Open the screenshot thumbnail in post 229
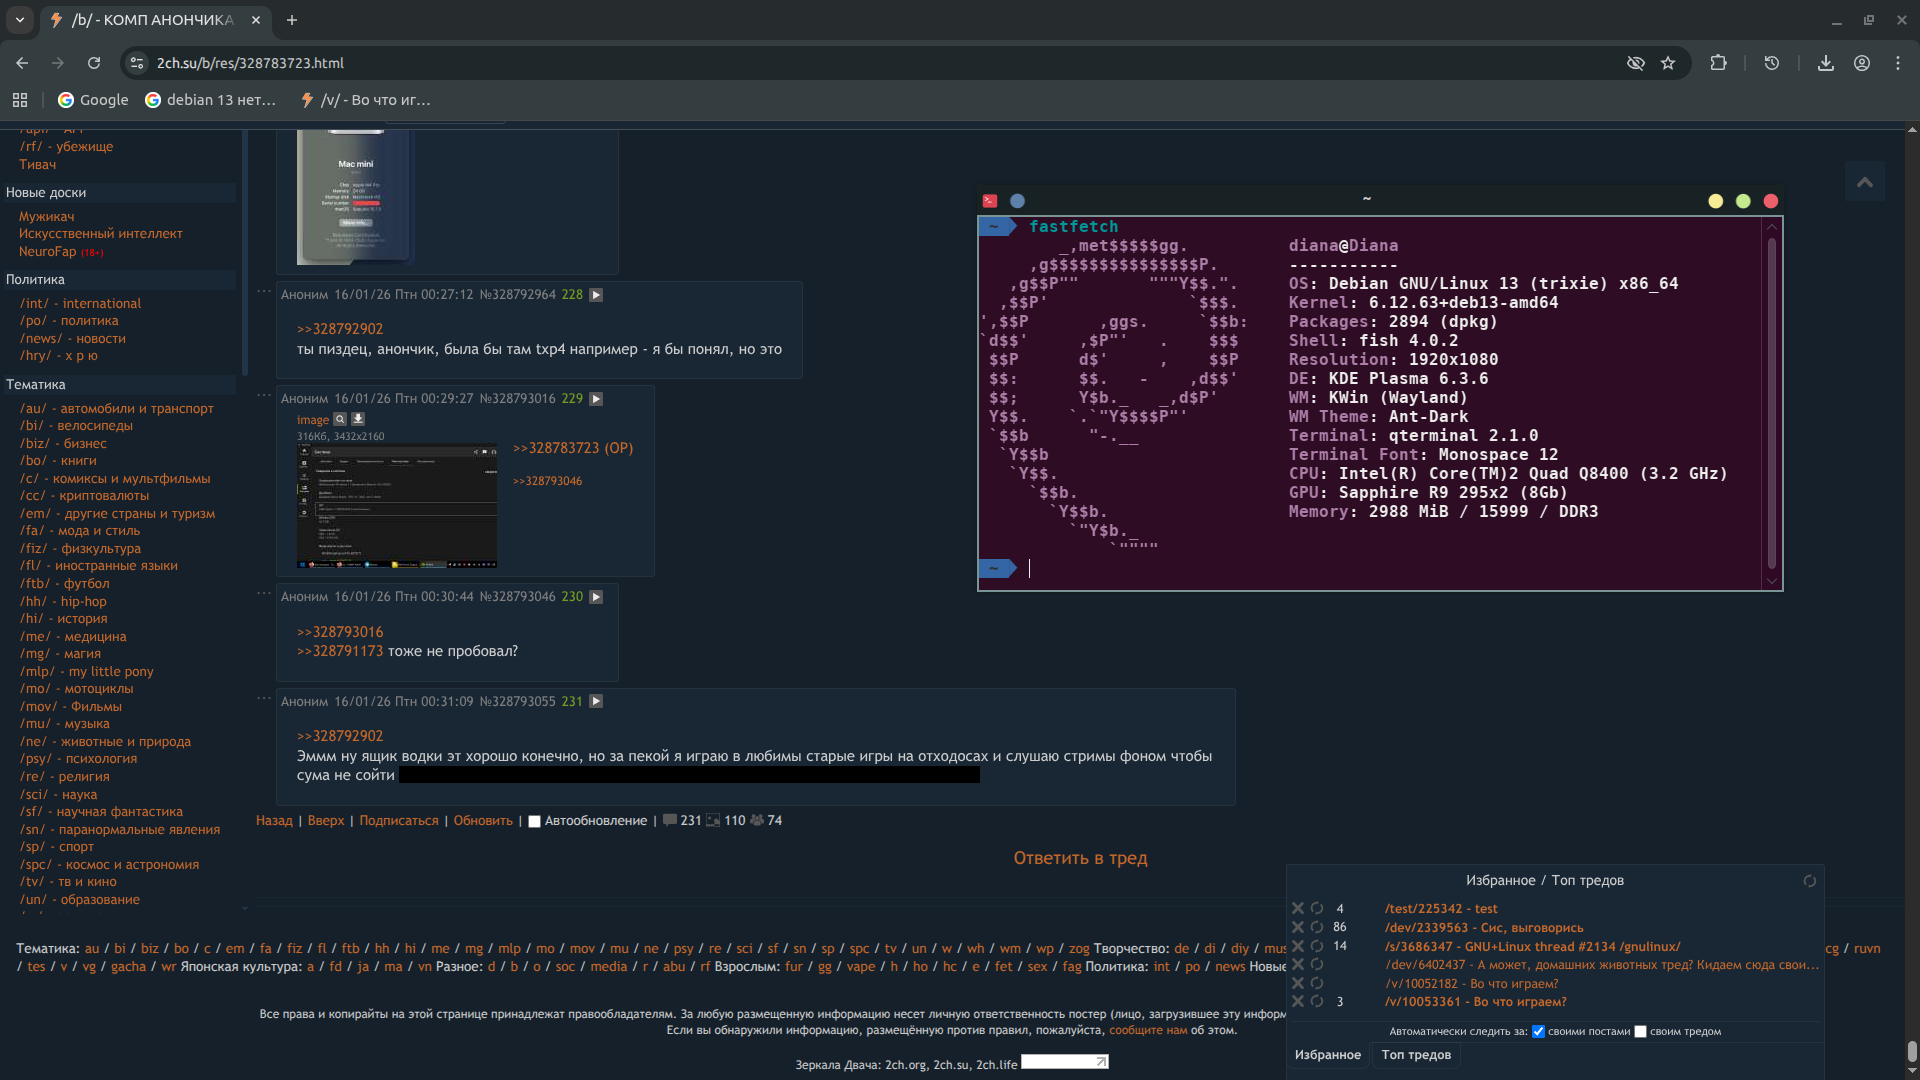 (397, 506)
